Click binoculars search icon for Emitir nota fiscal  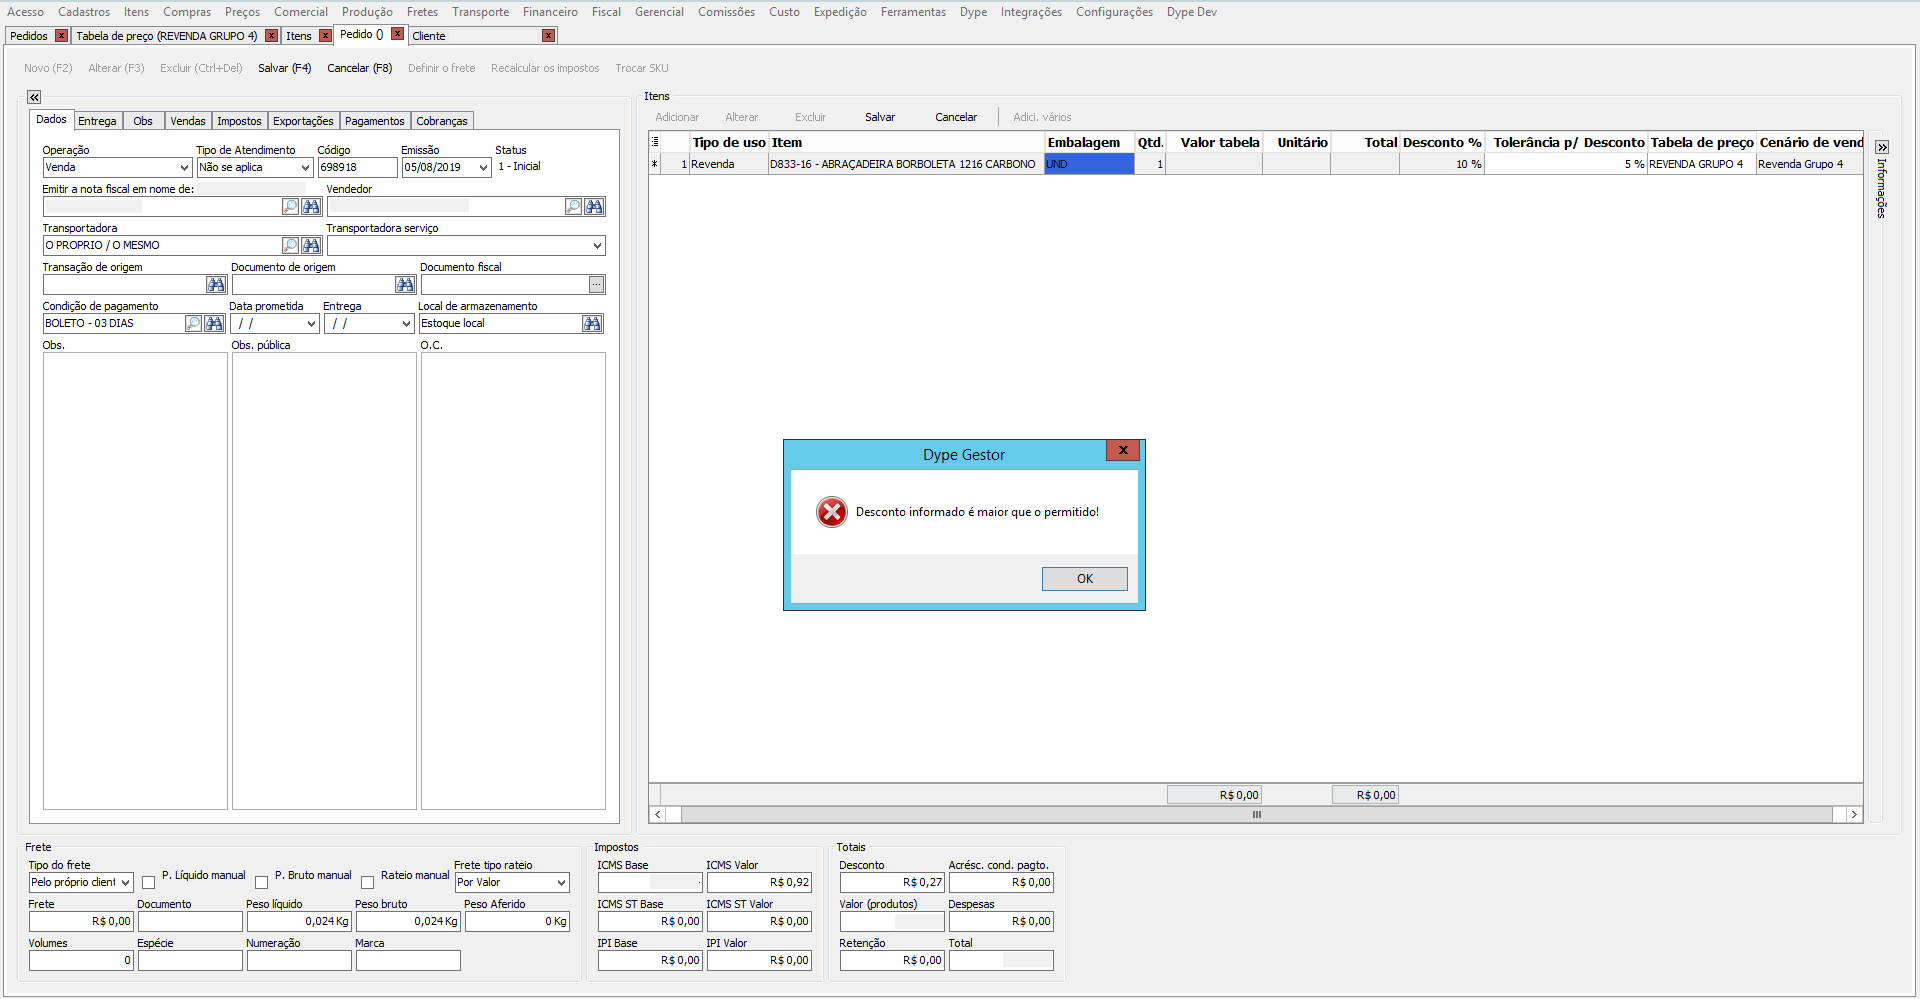click(312, 207)
